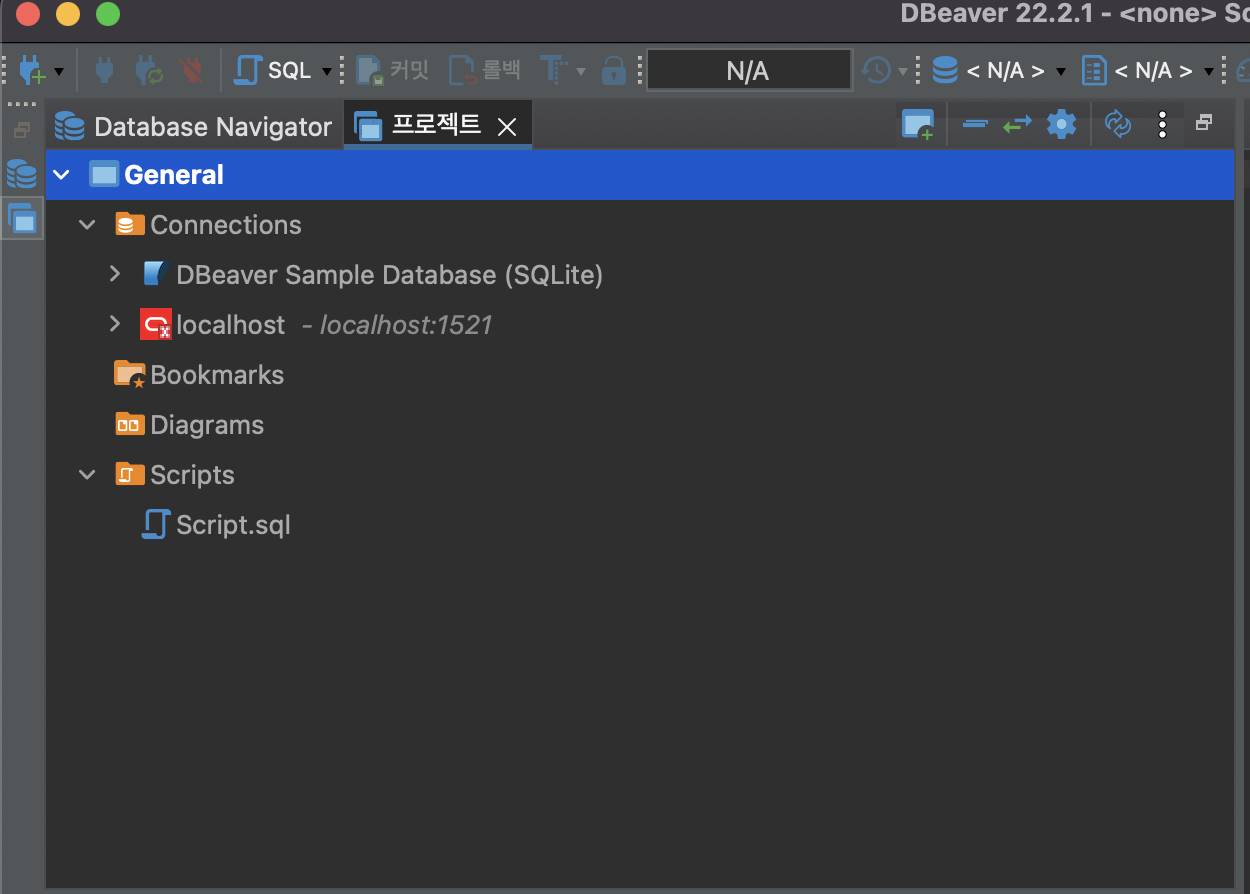Expand the localhost connection
This screenshot has width=1250, height=894.
[115, 324]
